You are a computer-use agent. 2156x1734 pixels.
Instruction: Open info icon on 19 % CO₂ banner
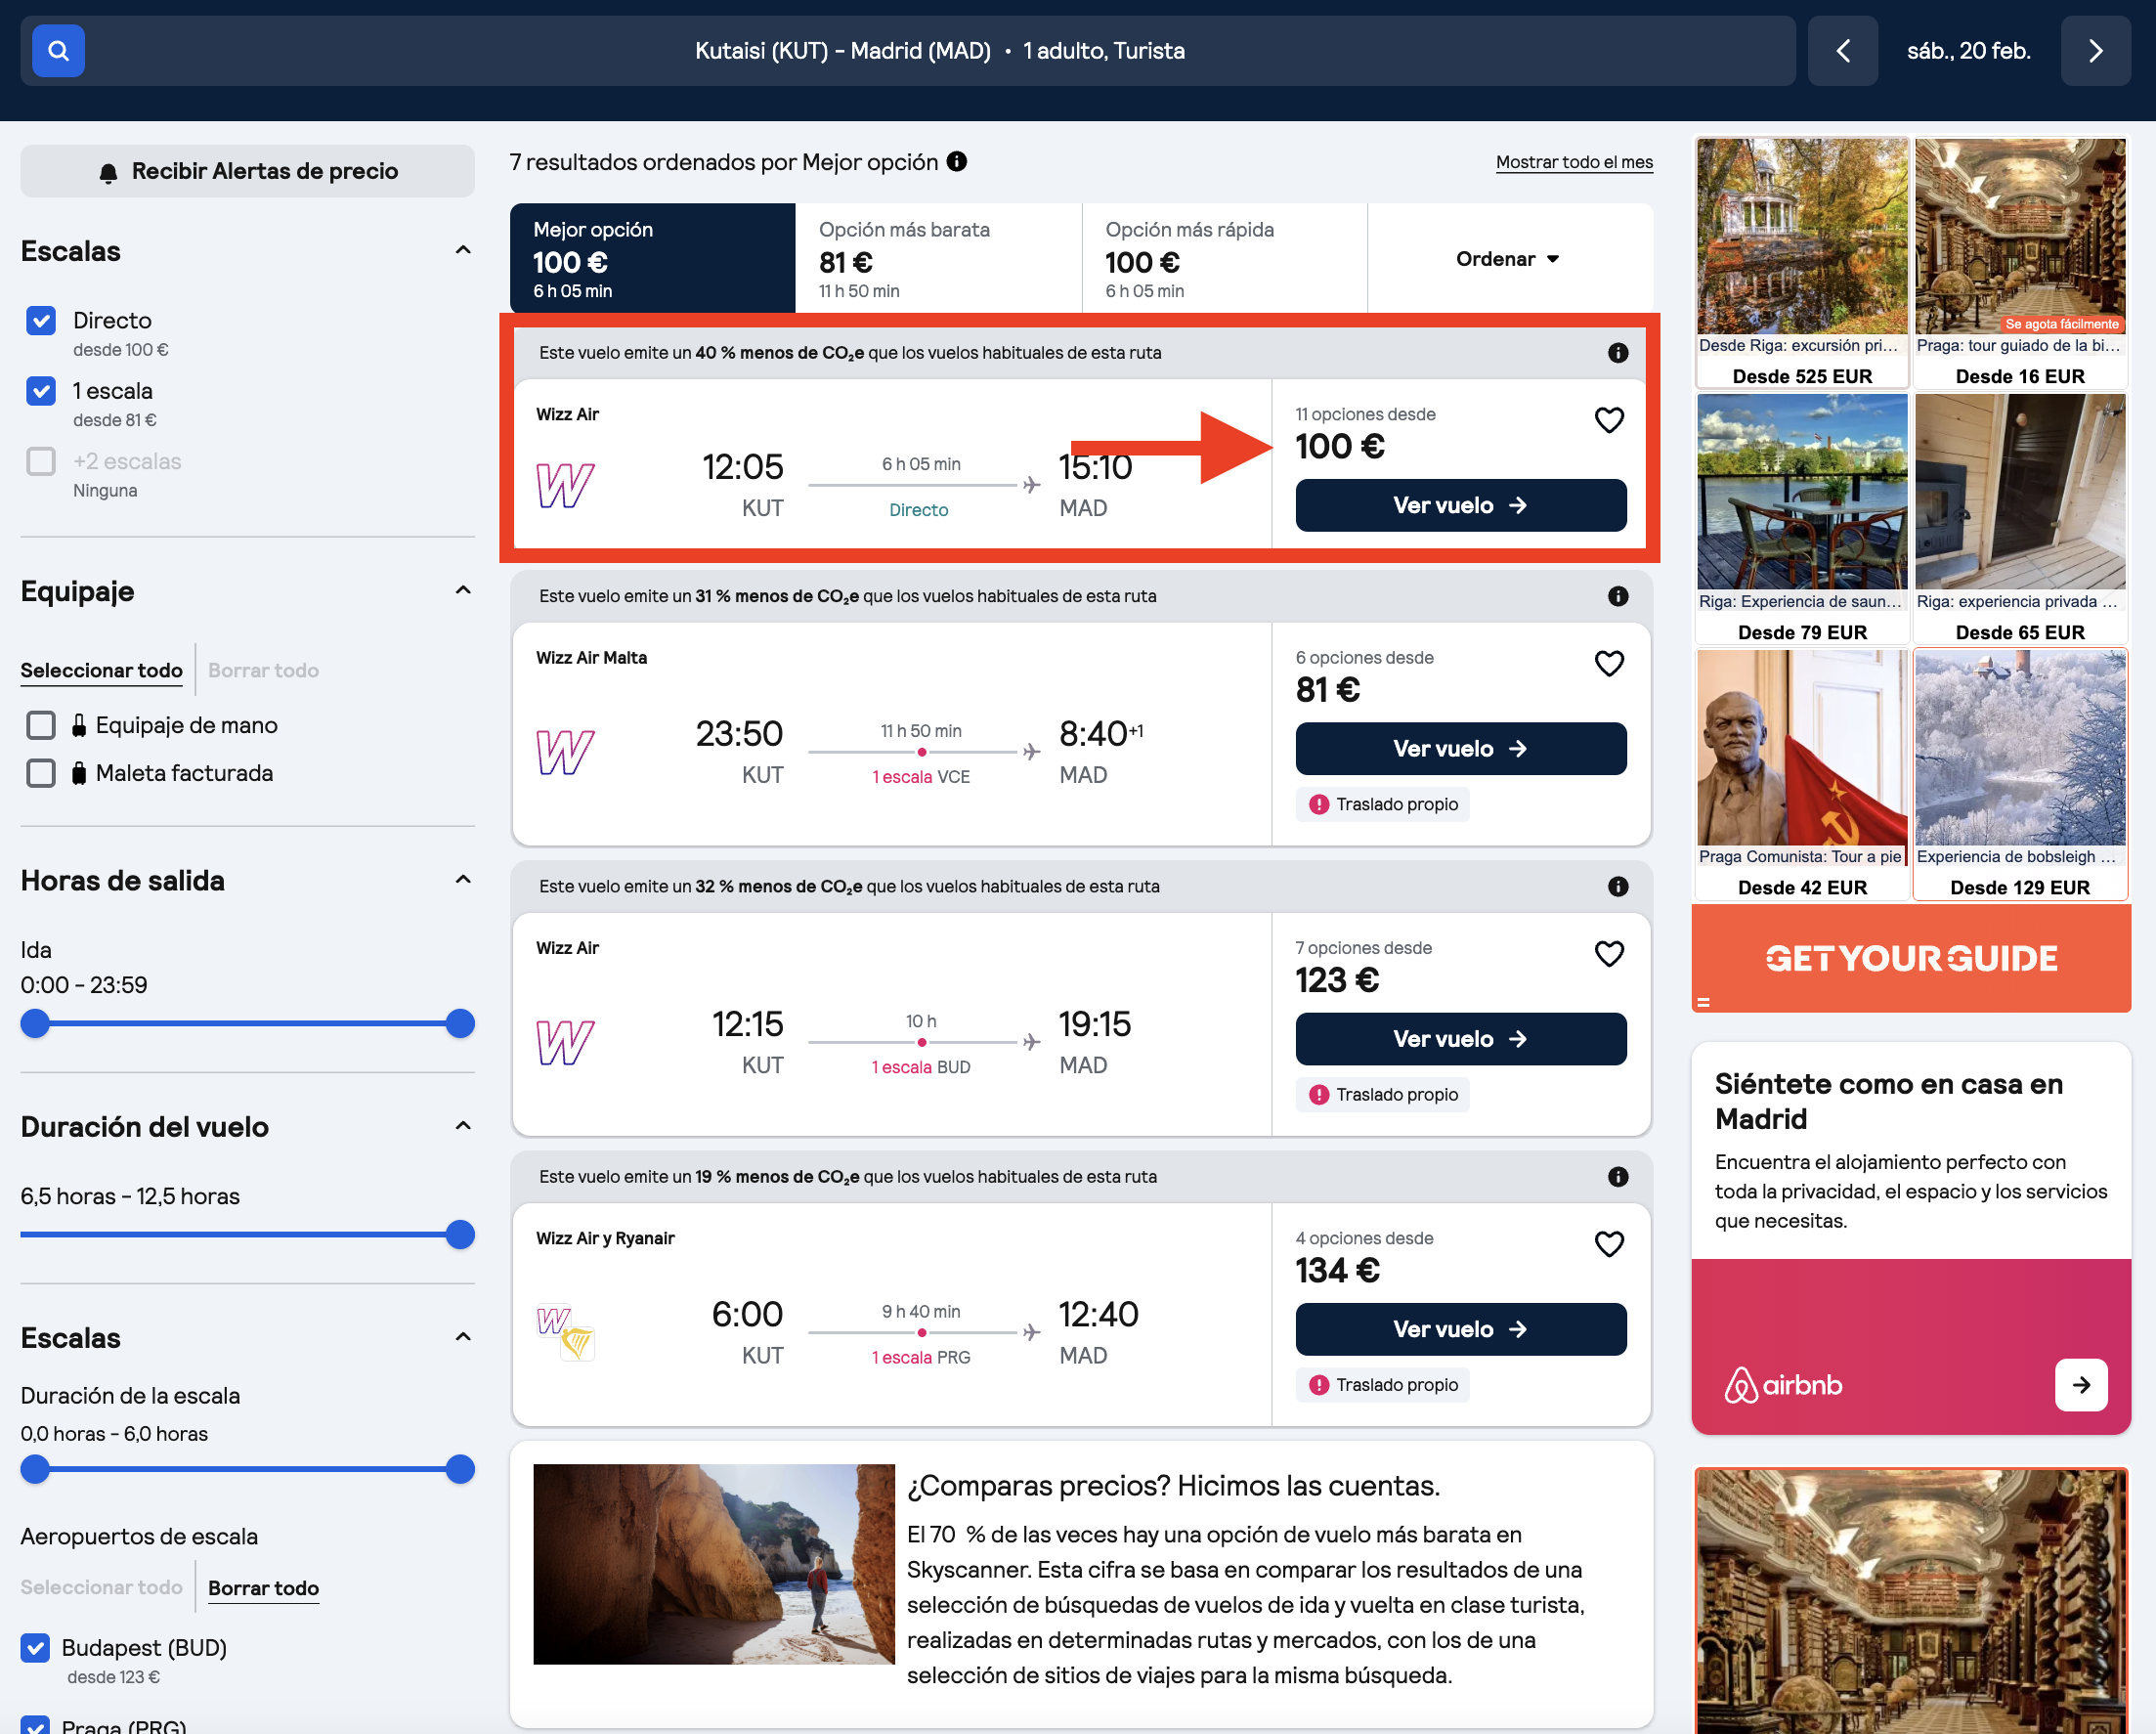click(x=1617, y=1177)
